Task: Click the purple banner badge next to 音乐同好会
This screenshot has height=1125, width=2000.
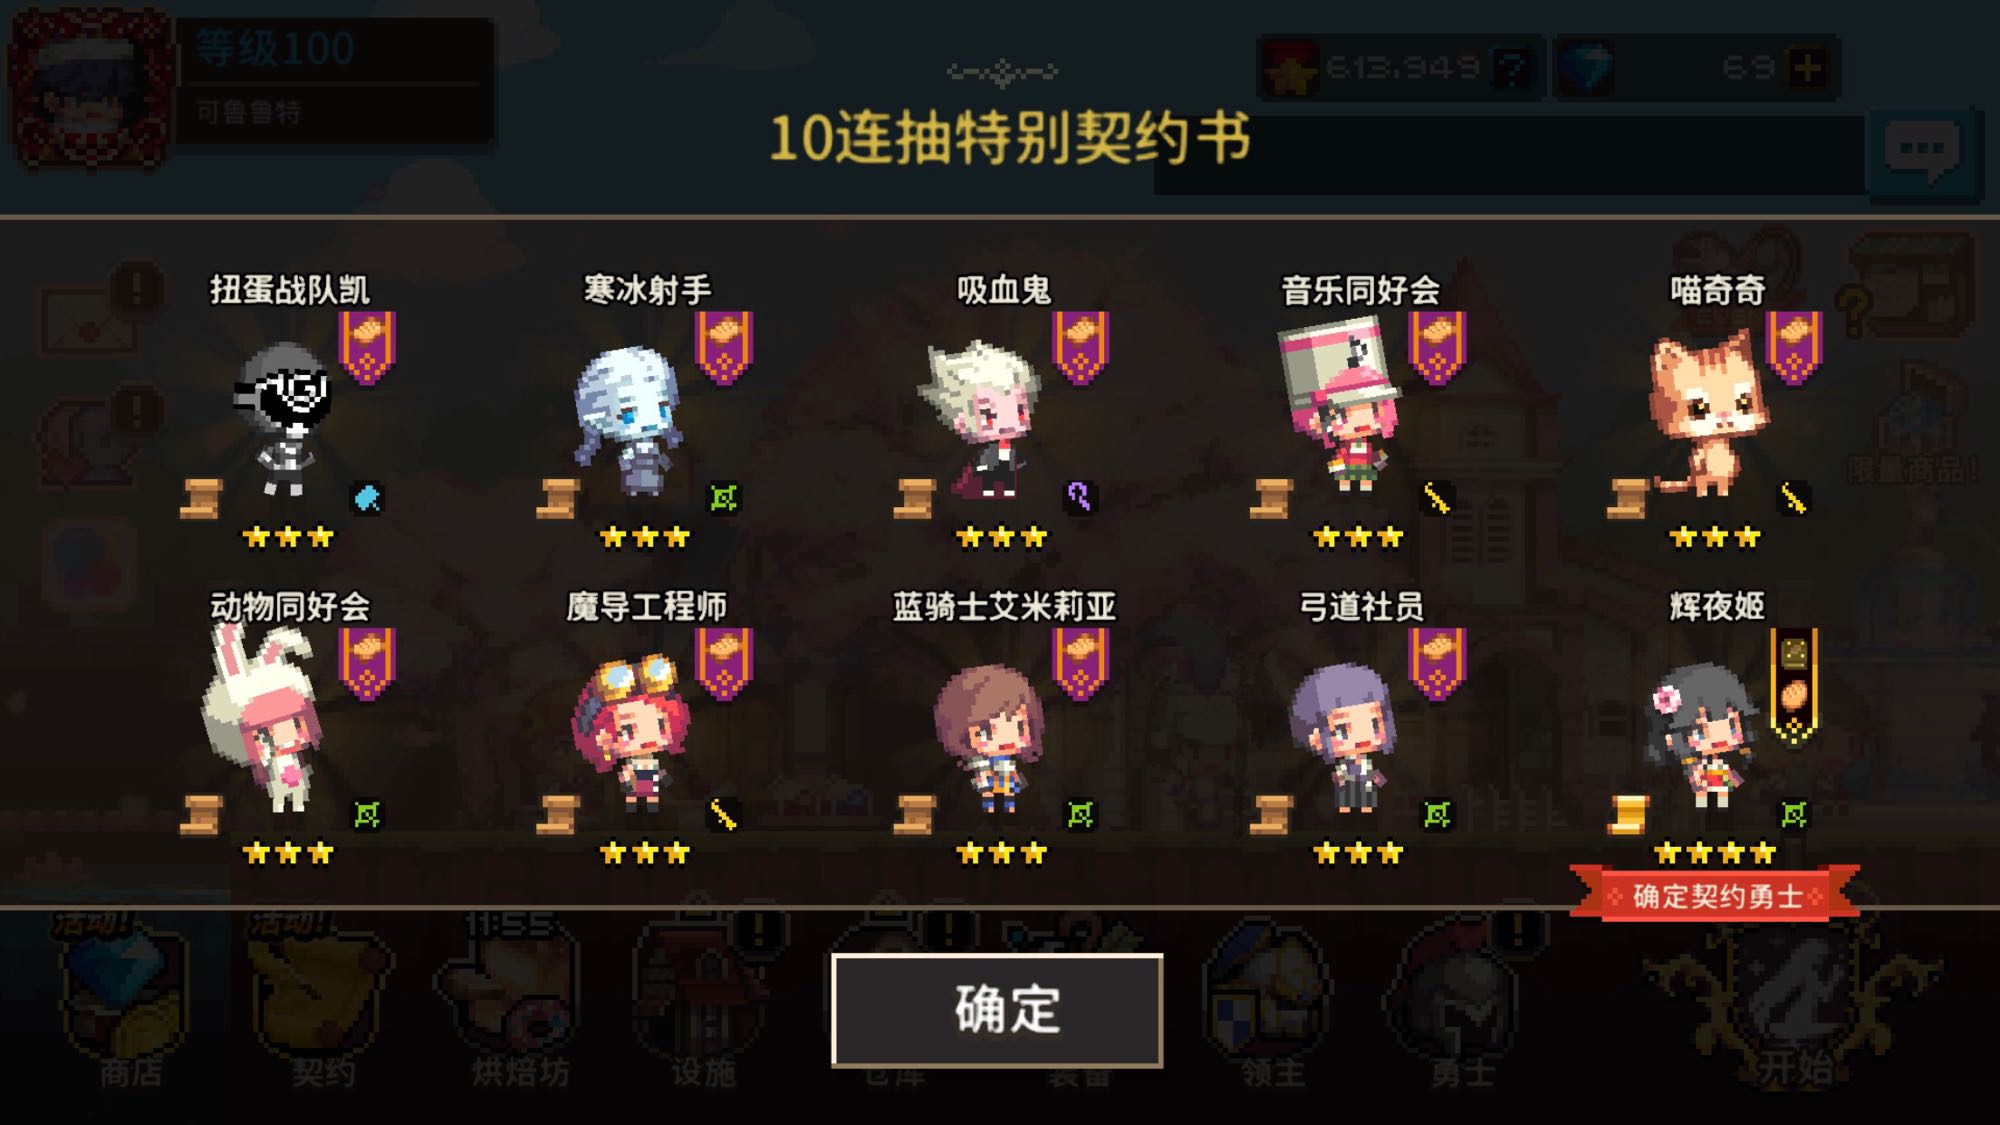Action: [1437, 347]
